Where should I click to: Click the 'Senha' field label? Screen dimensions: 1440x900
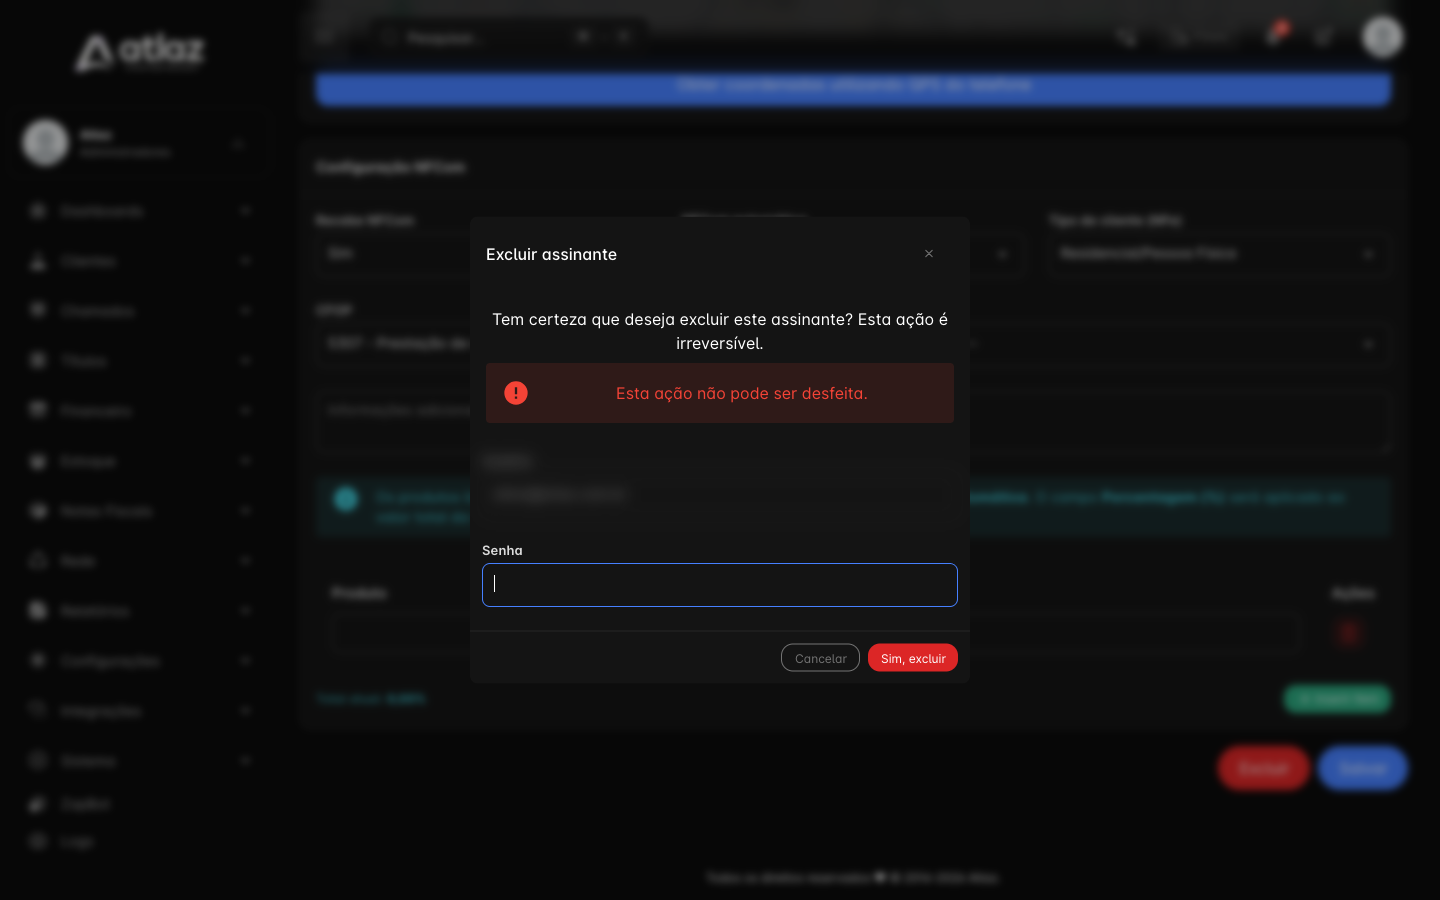502,550
